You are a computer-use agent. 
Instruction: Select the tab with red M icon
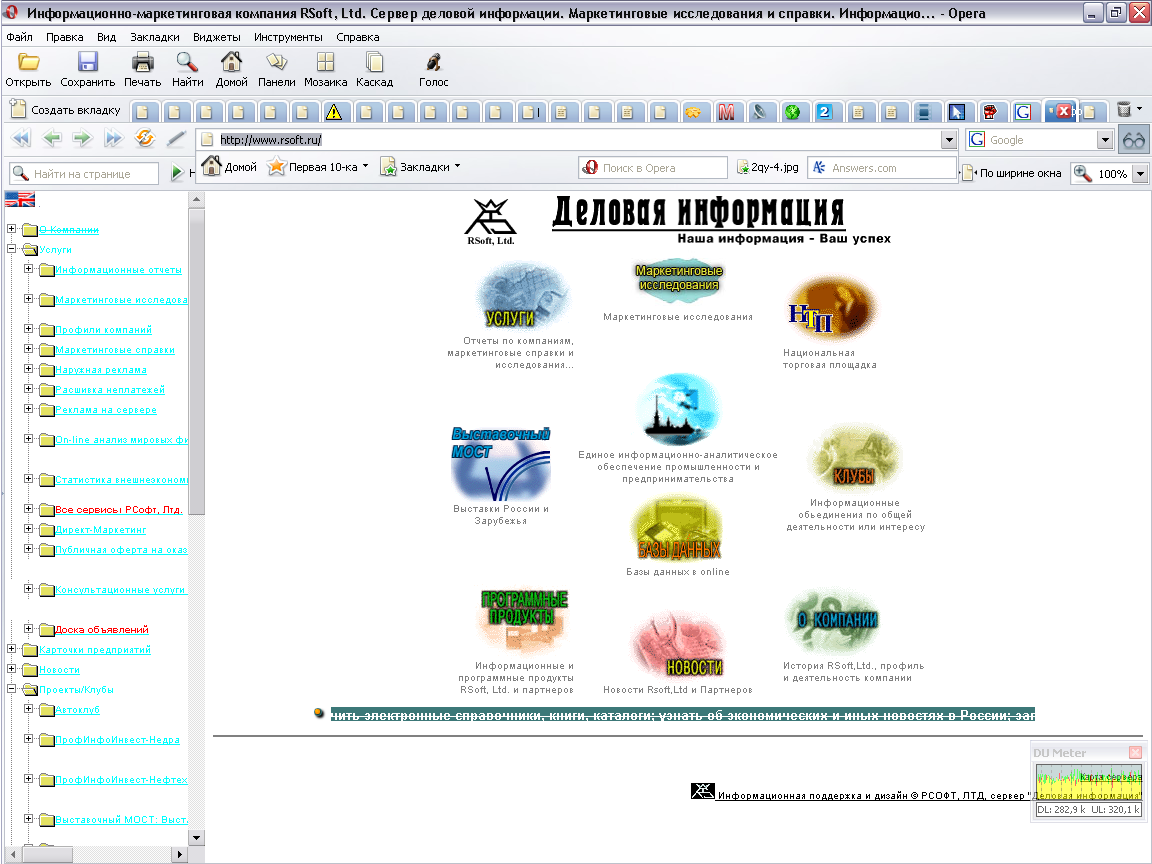pos(726,112)
